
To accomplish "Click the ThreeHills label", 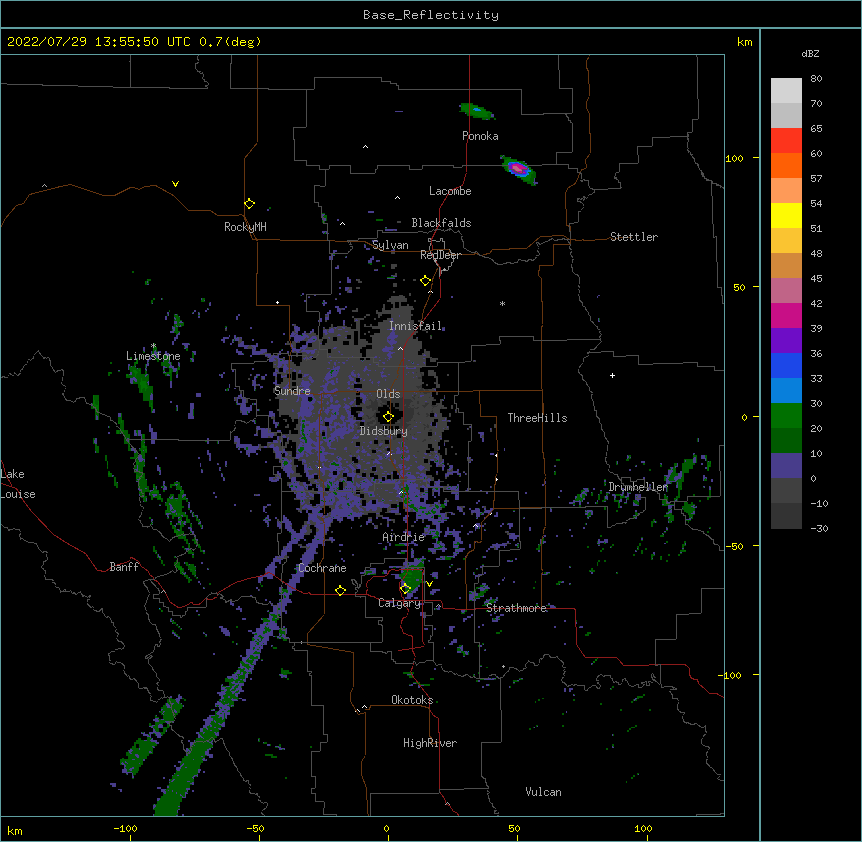I will (537, 418).
